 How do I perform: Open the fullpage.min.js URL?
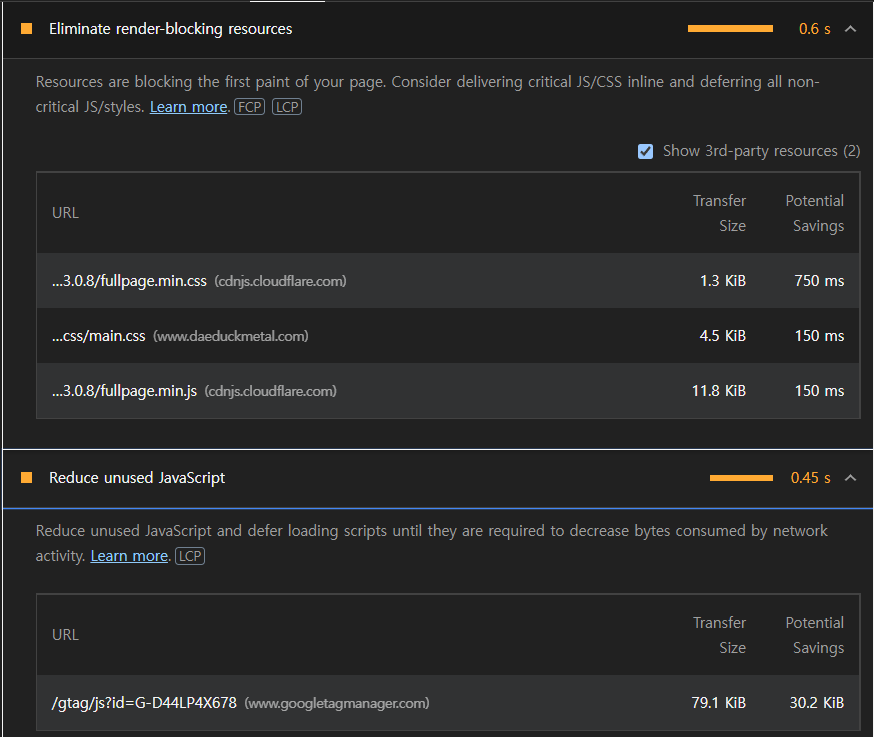(x=124, y=391)
